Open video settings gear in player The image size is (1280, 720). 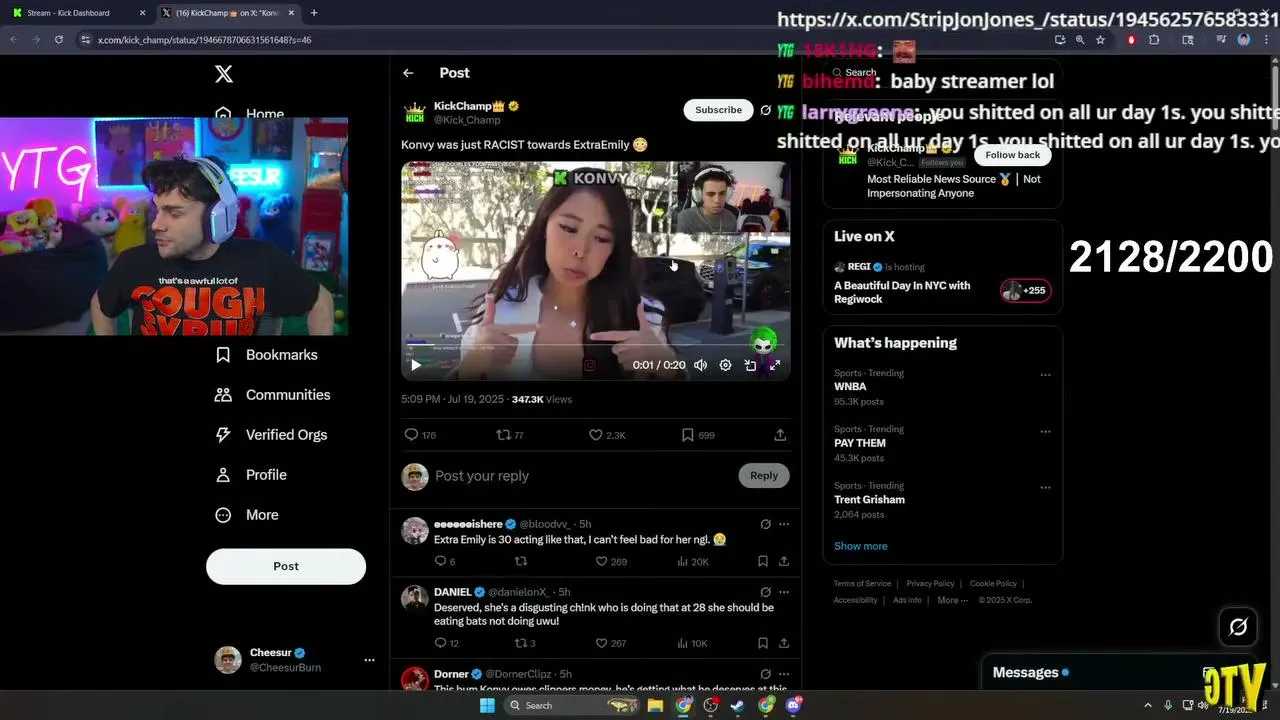(726, 365)
